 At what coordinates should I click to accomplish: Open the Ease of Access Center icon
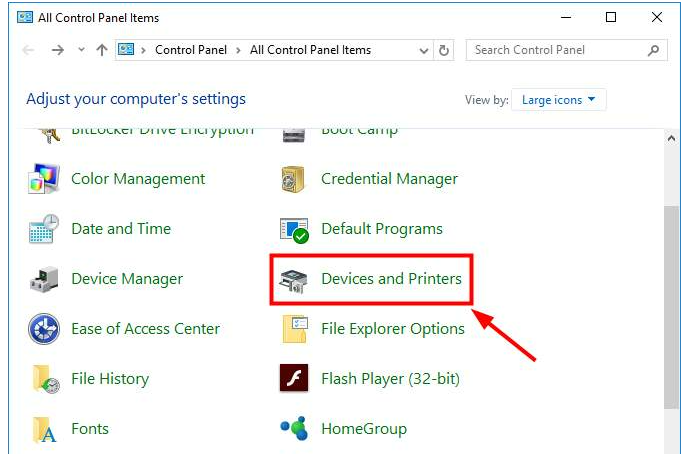[x=45, y=329]
